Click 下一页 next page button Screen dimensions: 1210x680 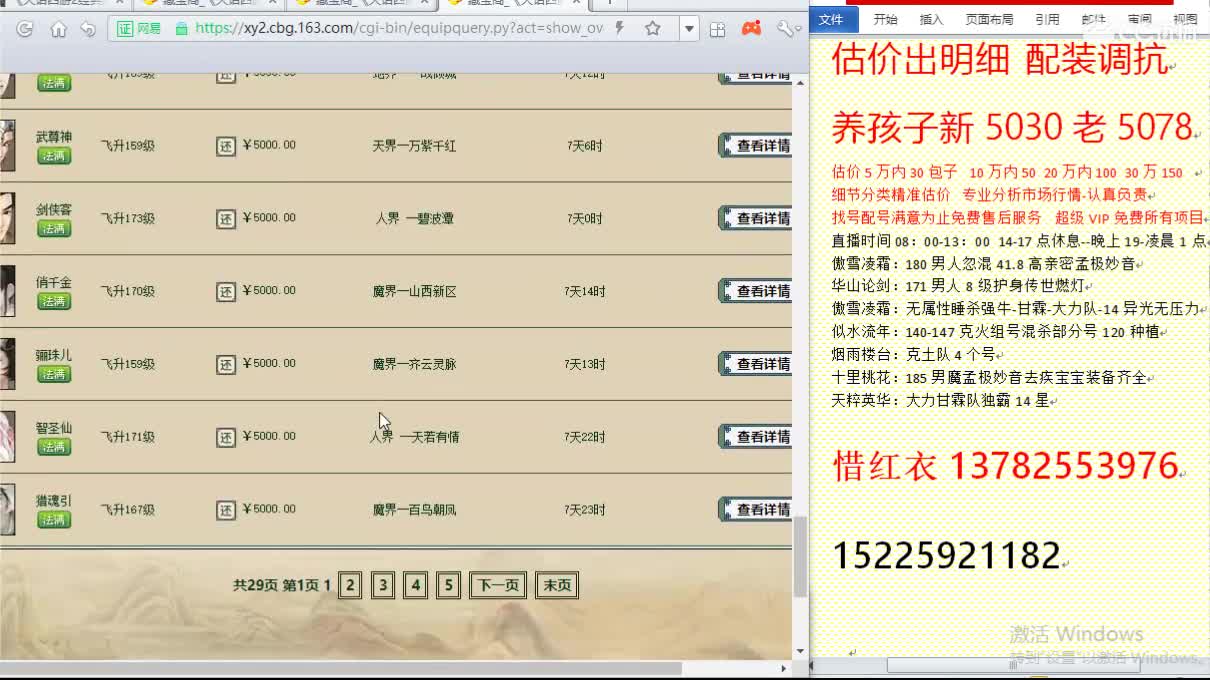pos(498,586)
